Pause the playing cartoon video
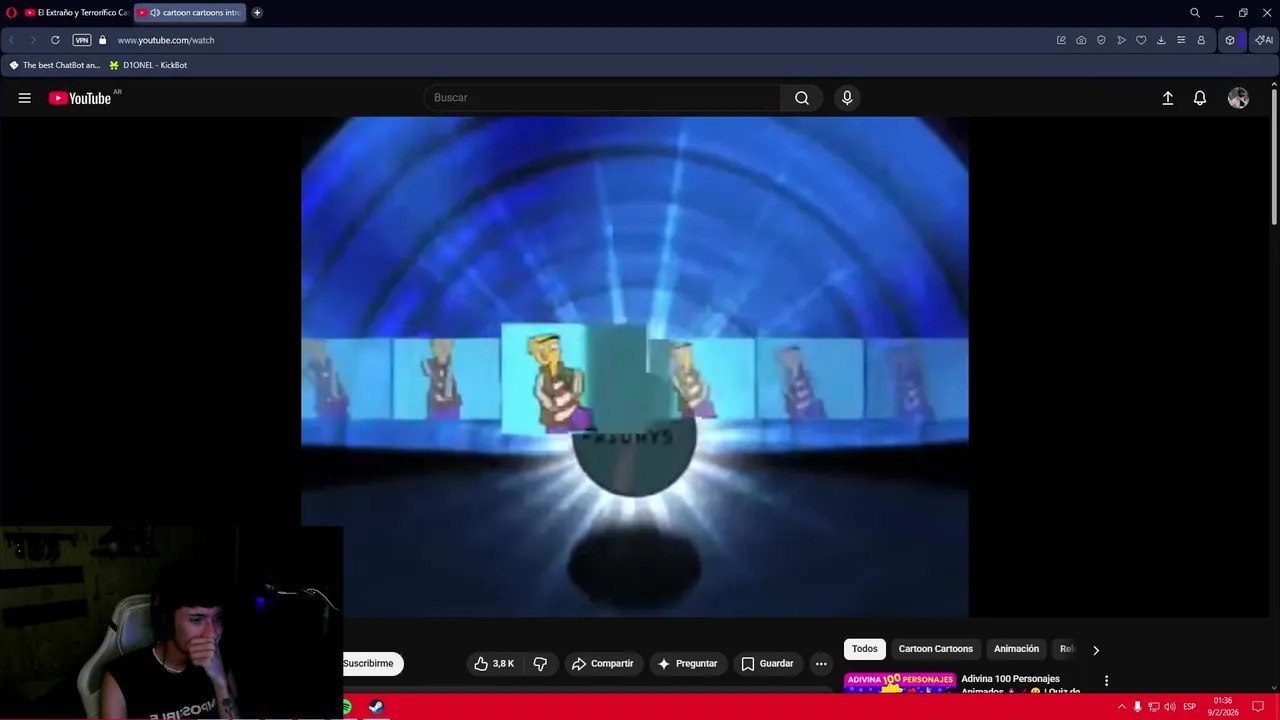The width and height of the screenshot is (1280, 720). [634, 366]
